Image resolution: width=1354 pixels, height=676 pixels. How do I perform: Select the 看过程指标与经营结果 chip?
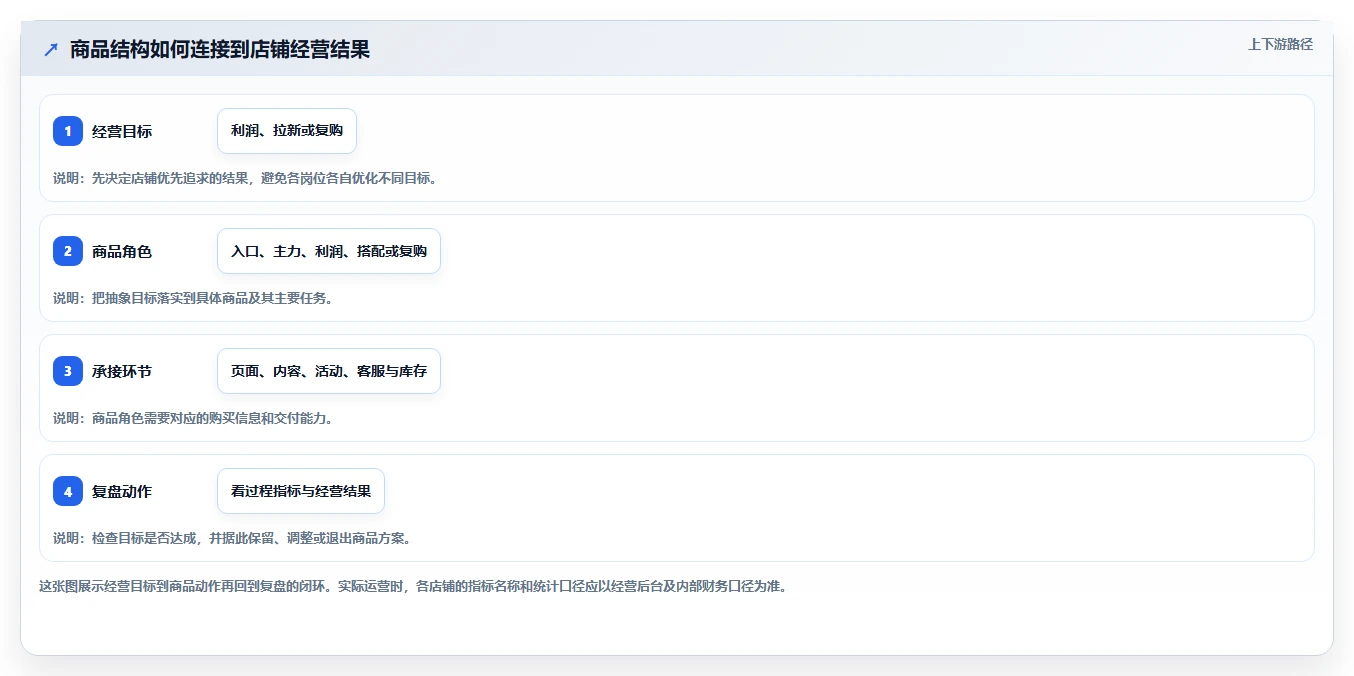[301, 491]
